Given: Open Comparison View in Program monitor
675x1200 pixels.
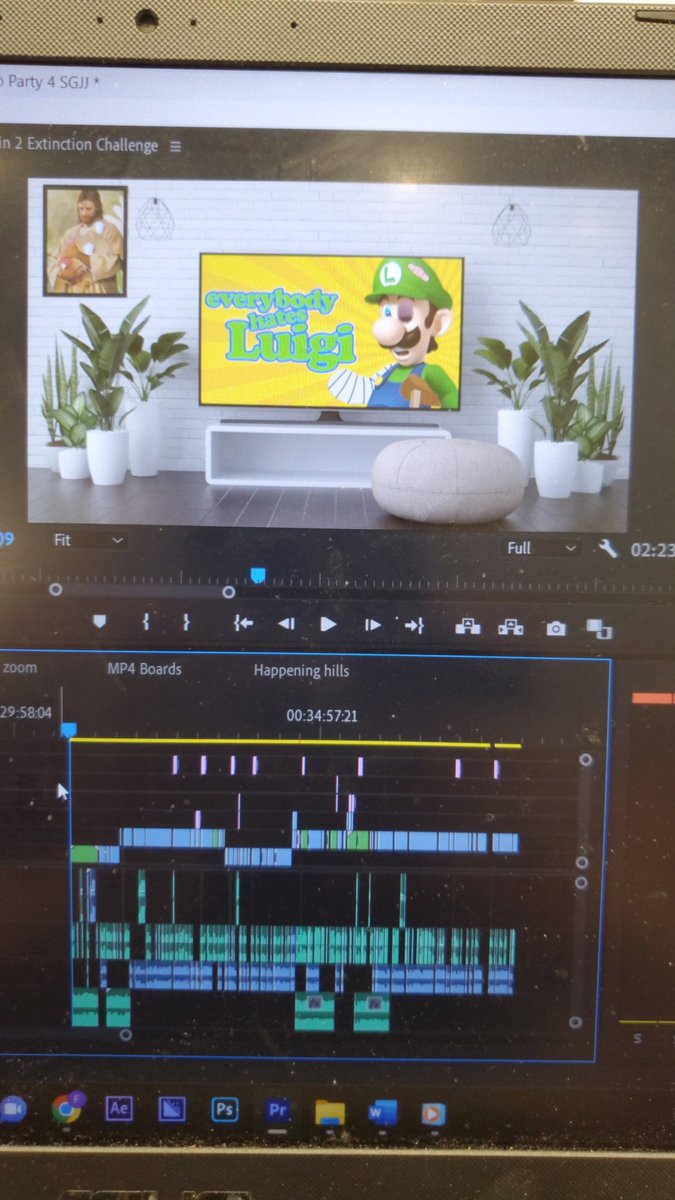Looking at the screenshot, I should [x=599, y=629].
